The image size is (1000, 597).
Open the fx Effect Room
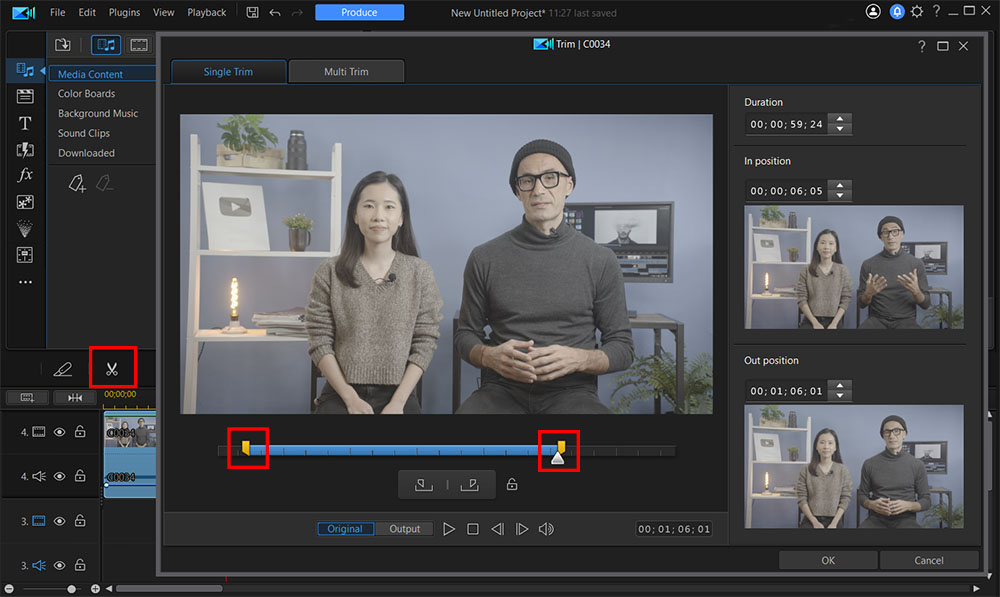pyautogui.click(x=26, y=175)
